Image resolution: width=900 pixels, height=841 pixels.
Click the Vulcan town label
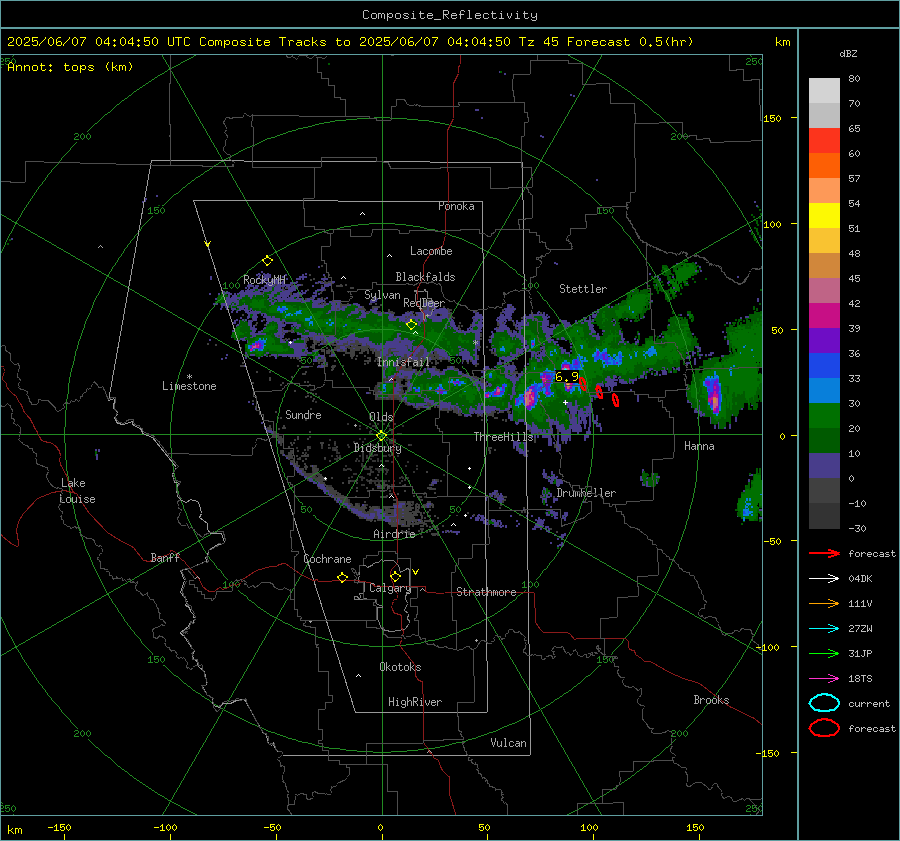tap(508, 743)
